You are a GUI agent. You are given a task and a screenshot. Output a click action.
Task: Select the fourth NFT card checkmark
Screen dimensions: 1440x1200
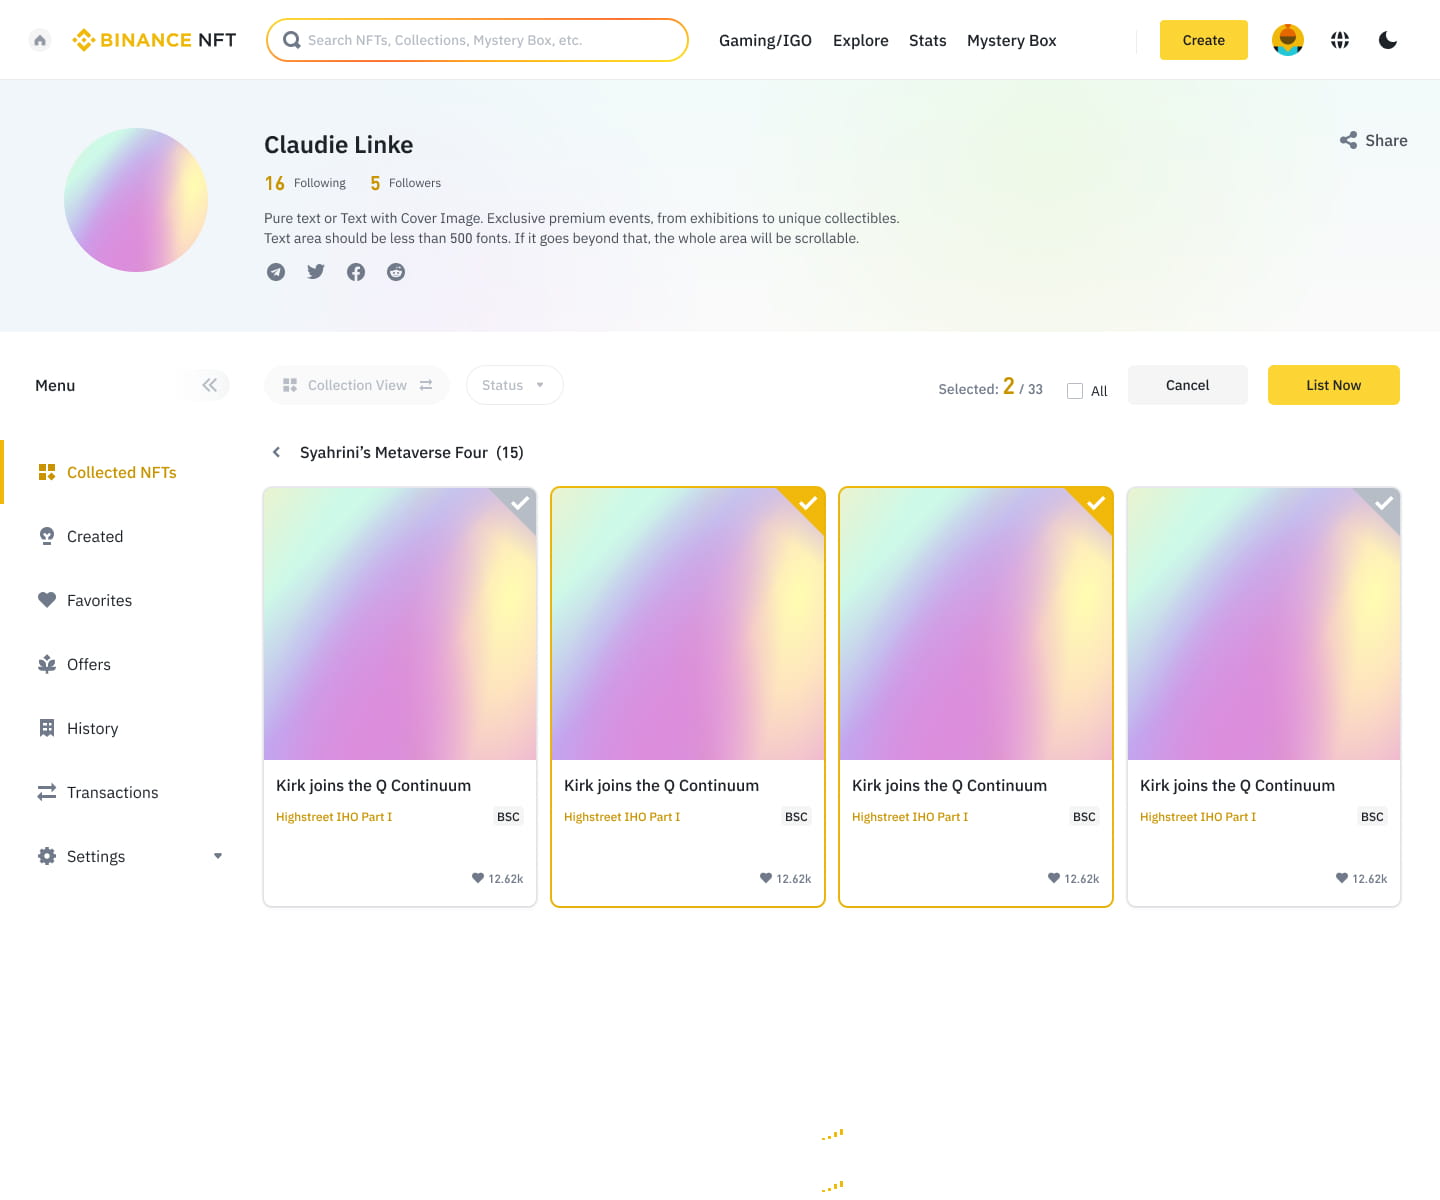[1384, 503]
